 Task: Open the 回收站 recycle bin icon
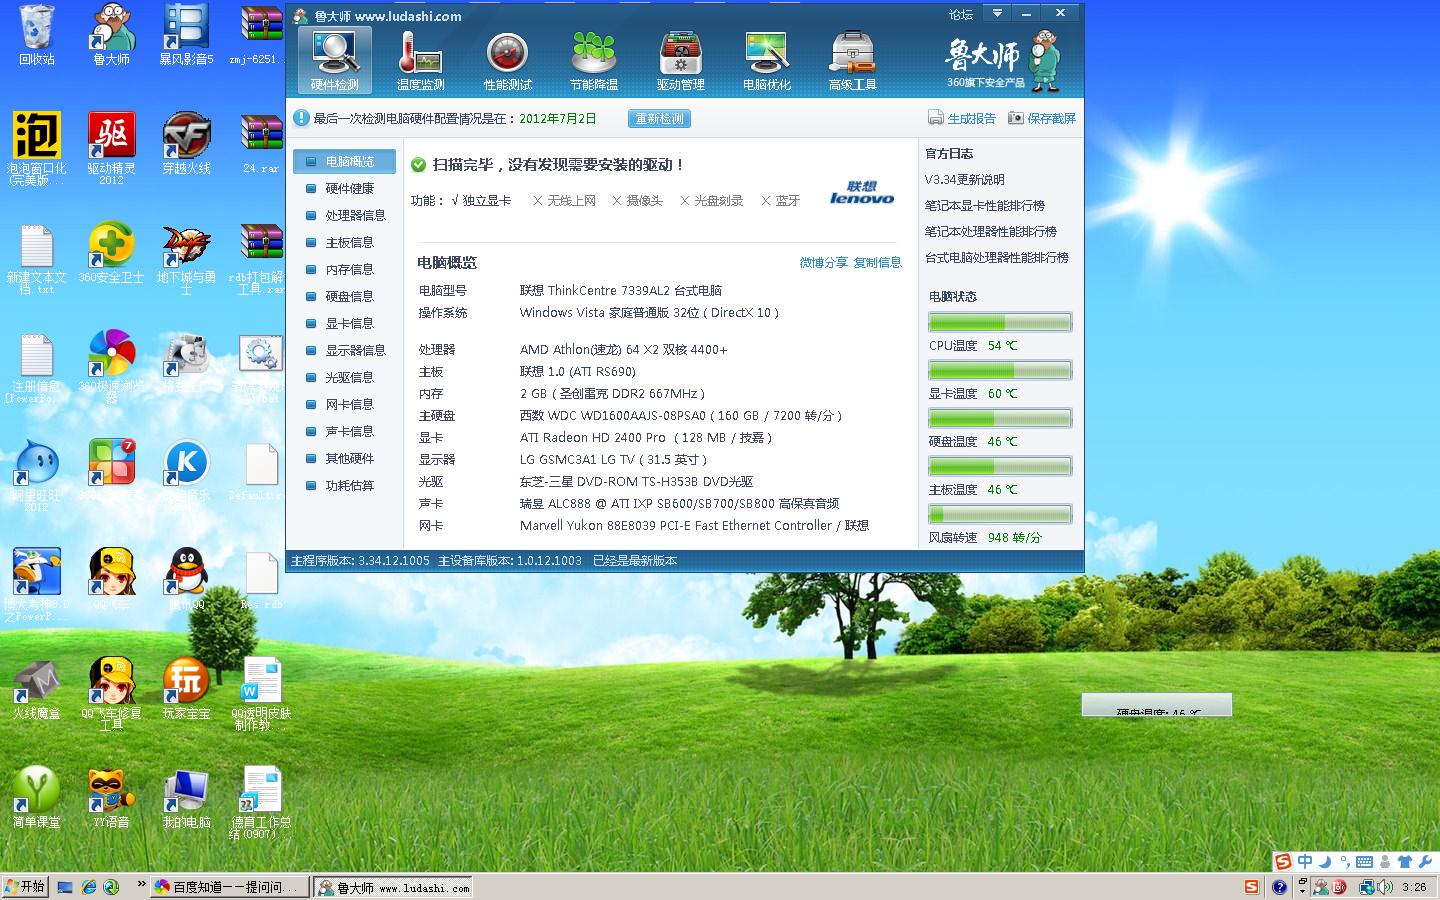(37, 34)
